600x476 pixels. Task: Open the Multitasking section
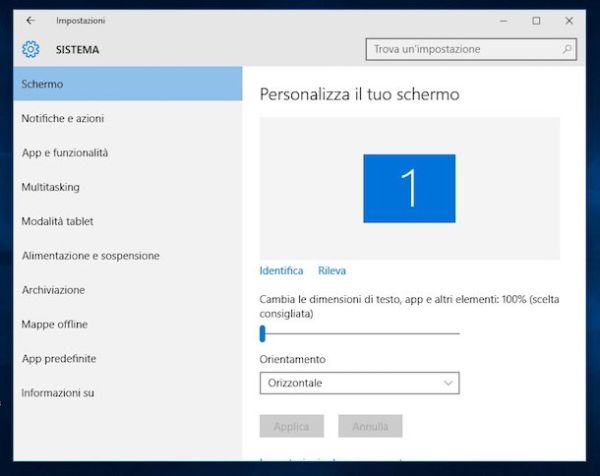pyautogui.click(x=50, y=187)
